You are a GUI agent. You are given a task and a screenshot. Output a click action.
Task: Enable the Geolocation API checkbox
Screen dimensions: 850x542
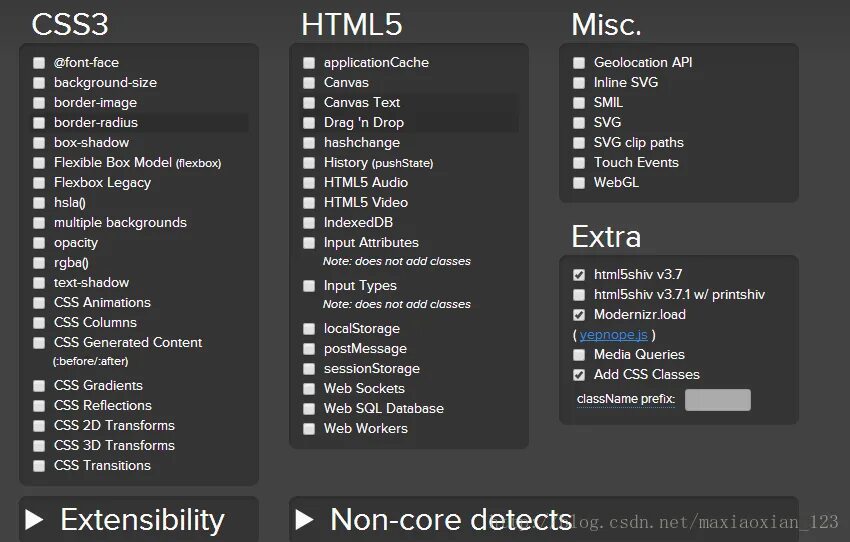[x=579, y=63]
